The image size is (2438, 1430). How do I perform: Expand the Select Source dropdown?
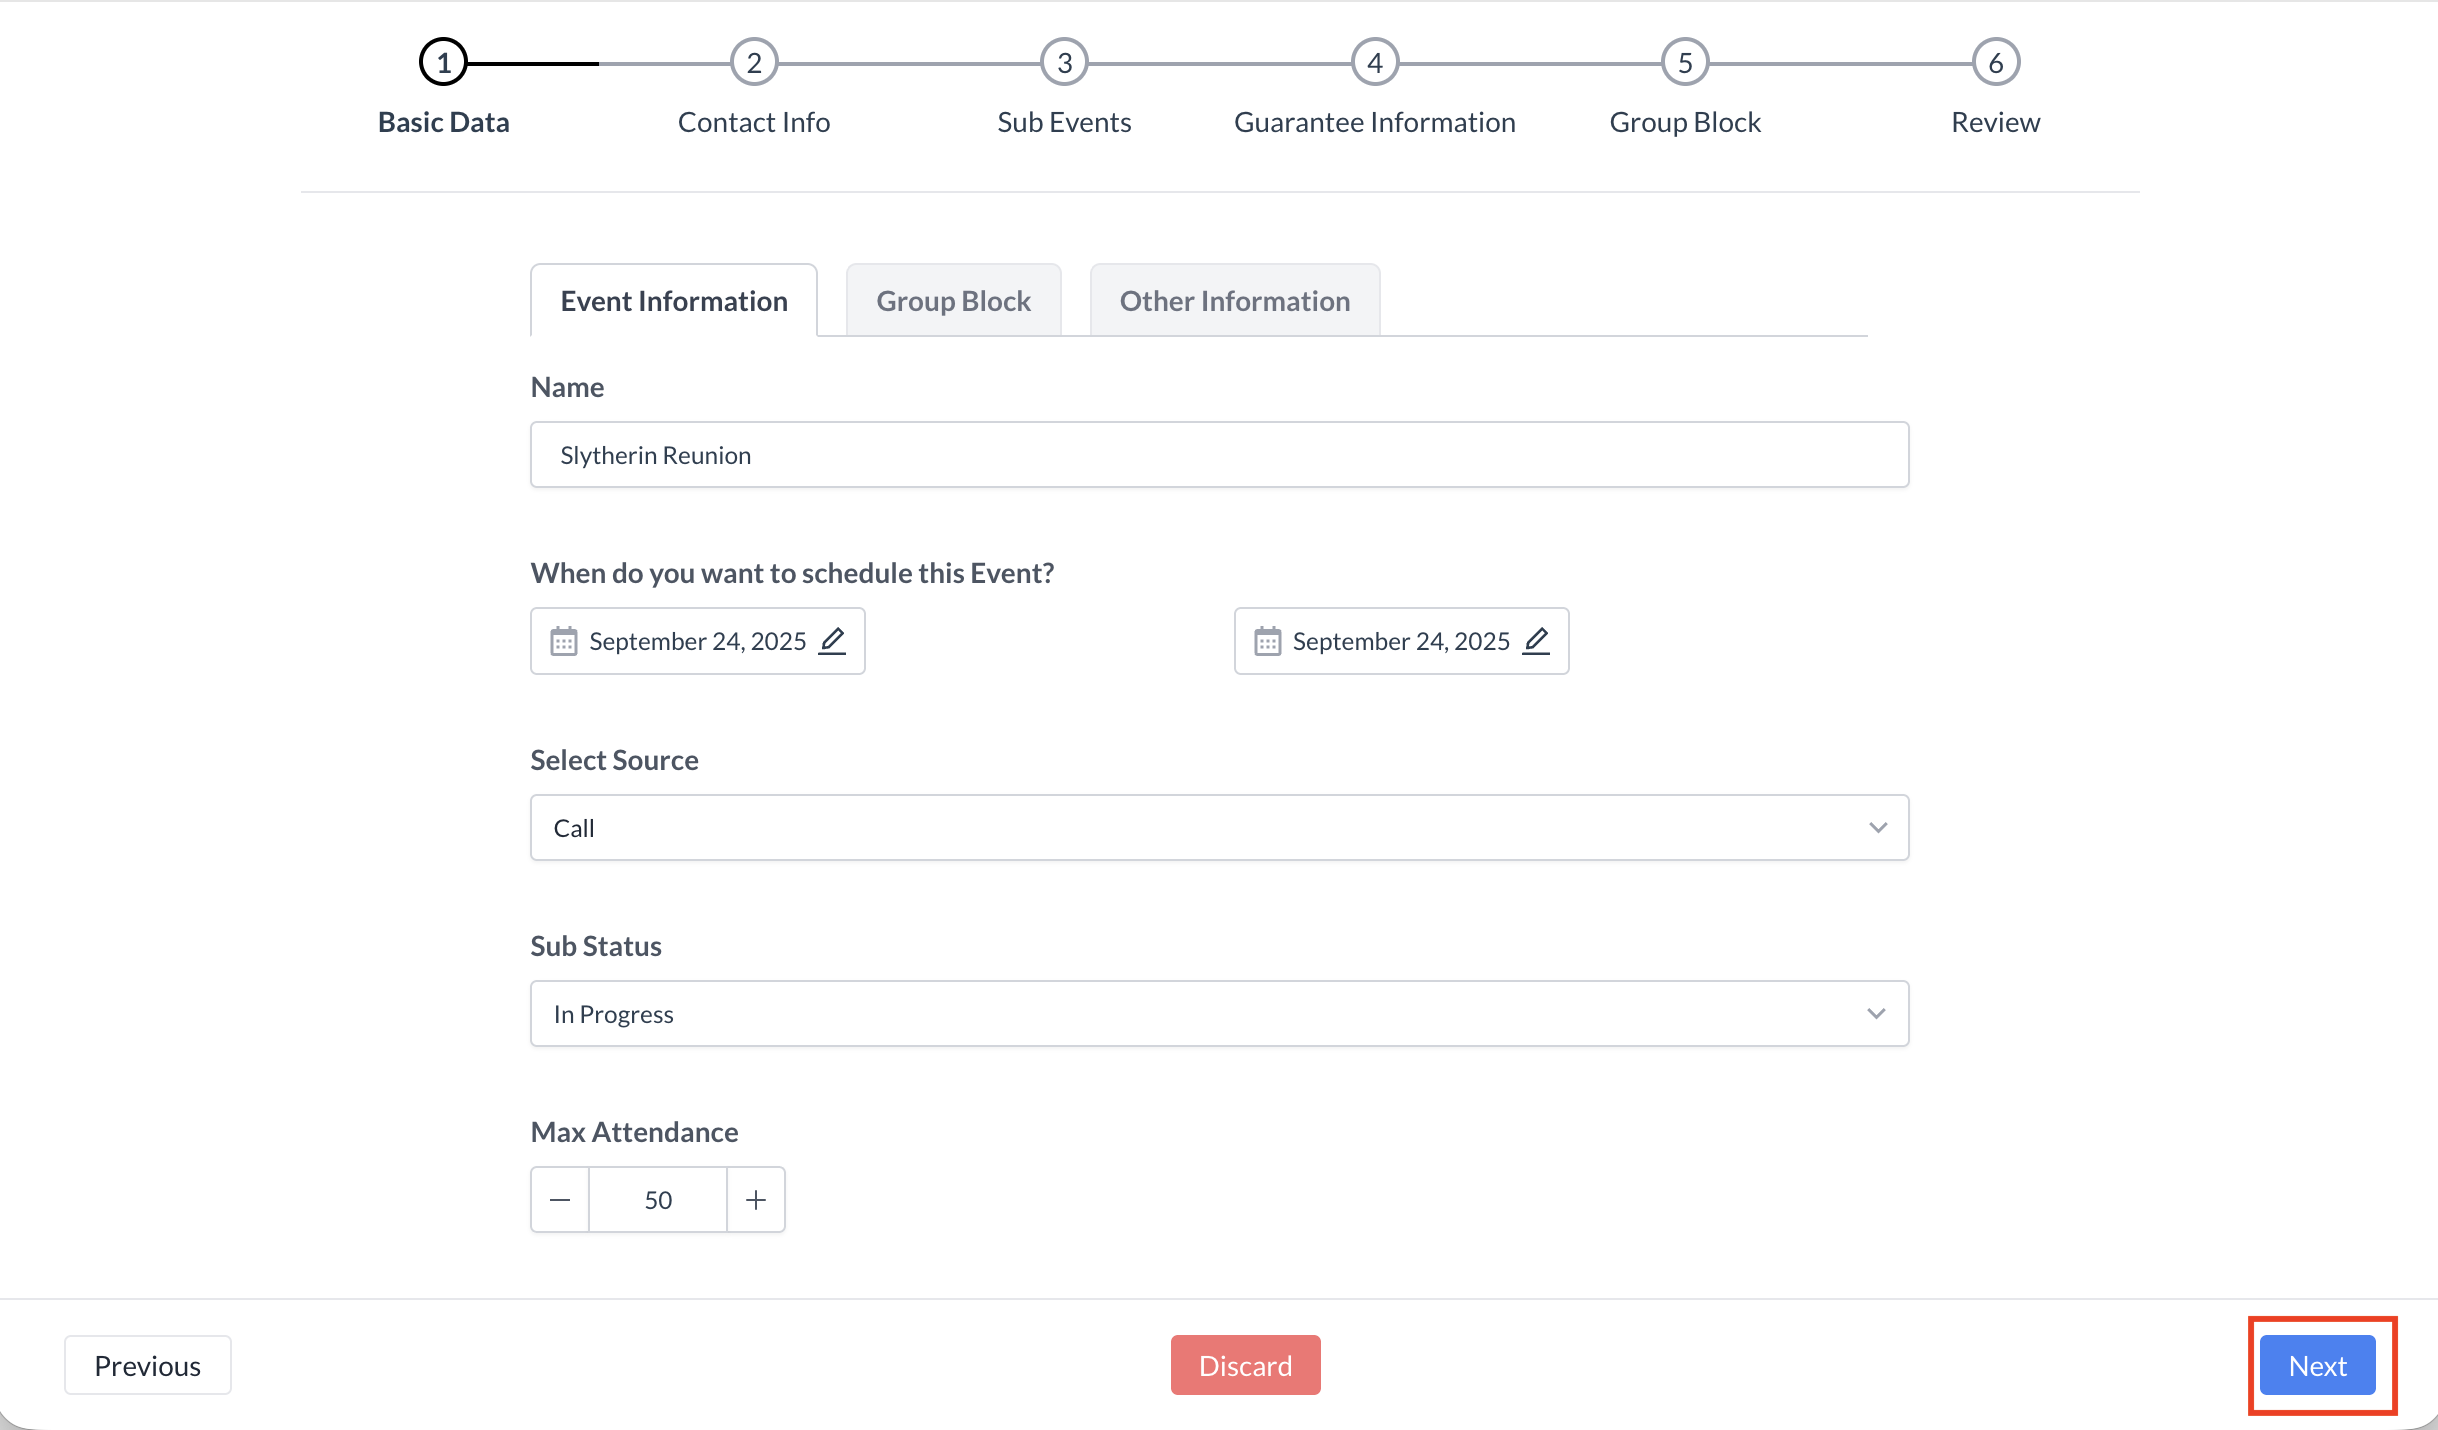1219,828
